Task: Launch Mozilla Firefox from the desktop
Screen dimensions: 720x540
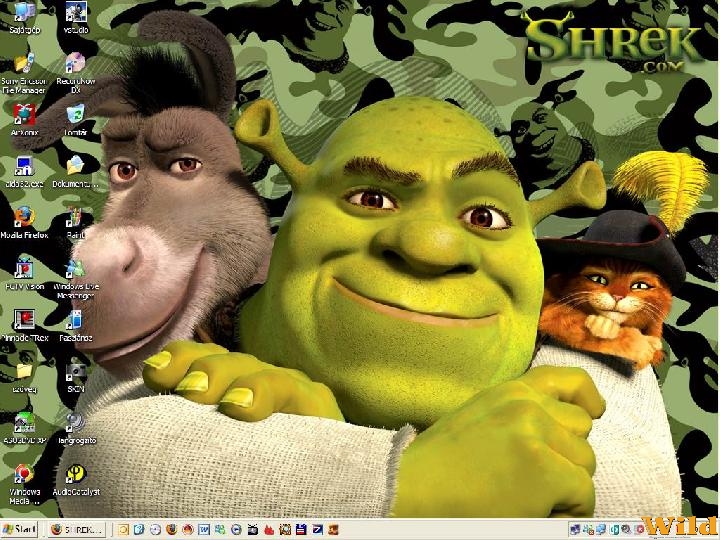Action: click(x=24, y=223)
